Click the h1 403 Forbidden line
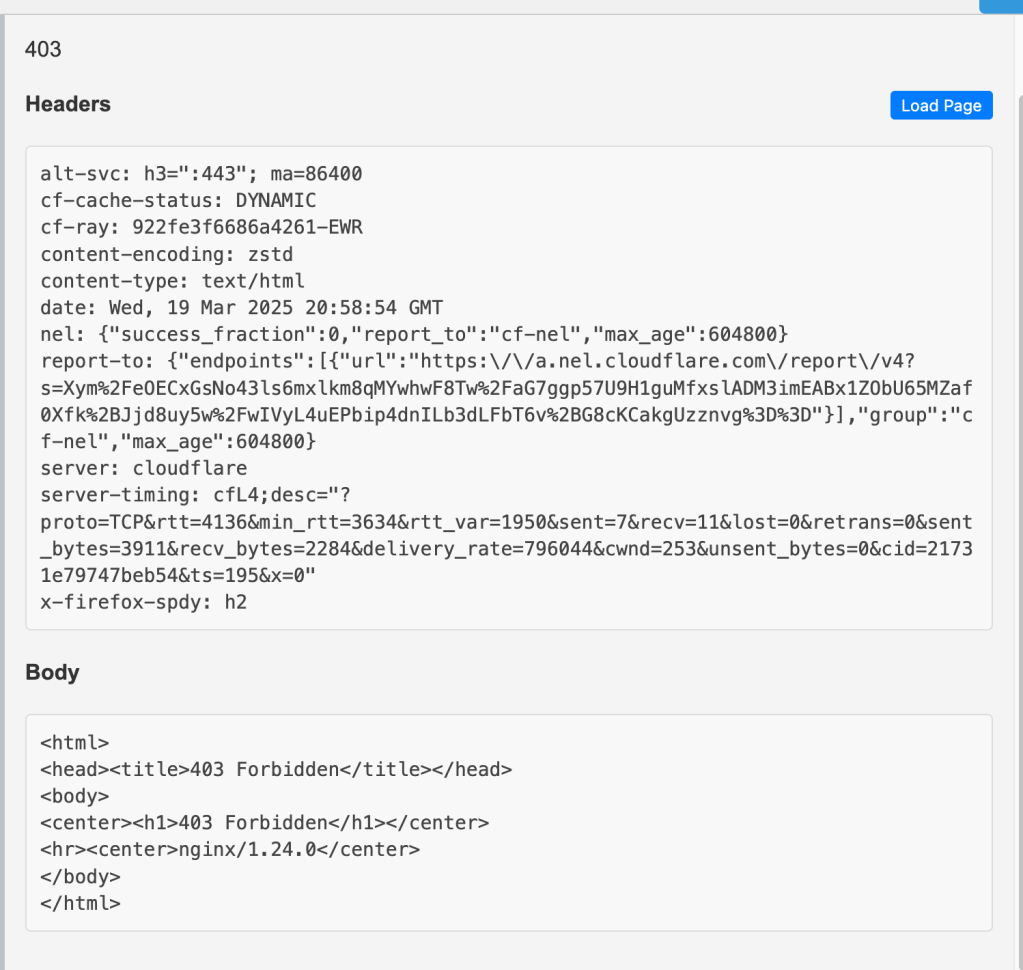This screenshot has height=970, width=1023. point(264,823)
